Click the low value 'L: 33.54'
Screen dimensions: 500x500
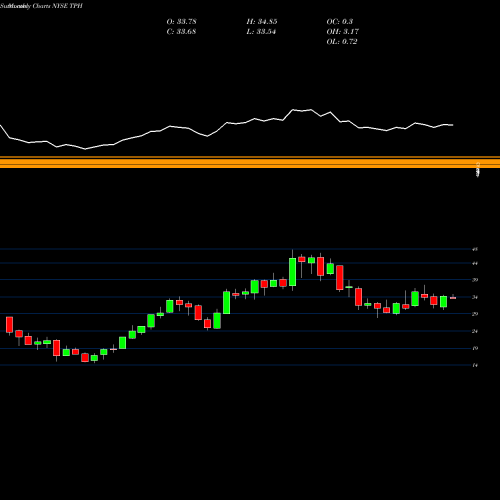click(x=261, y=32)
